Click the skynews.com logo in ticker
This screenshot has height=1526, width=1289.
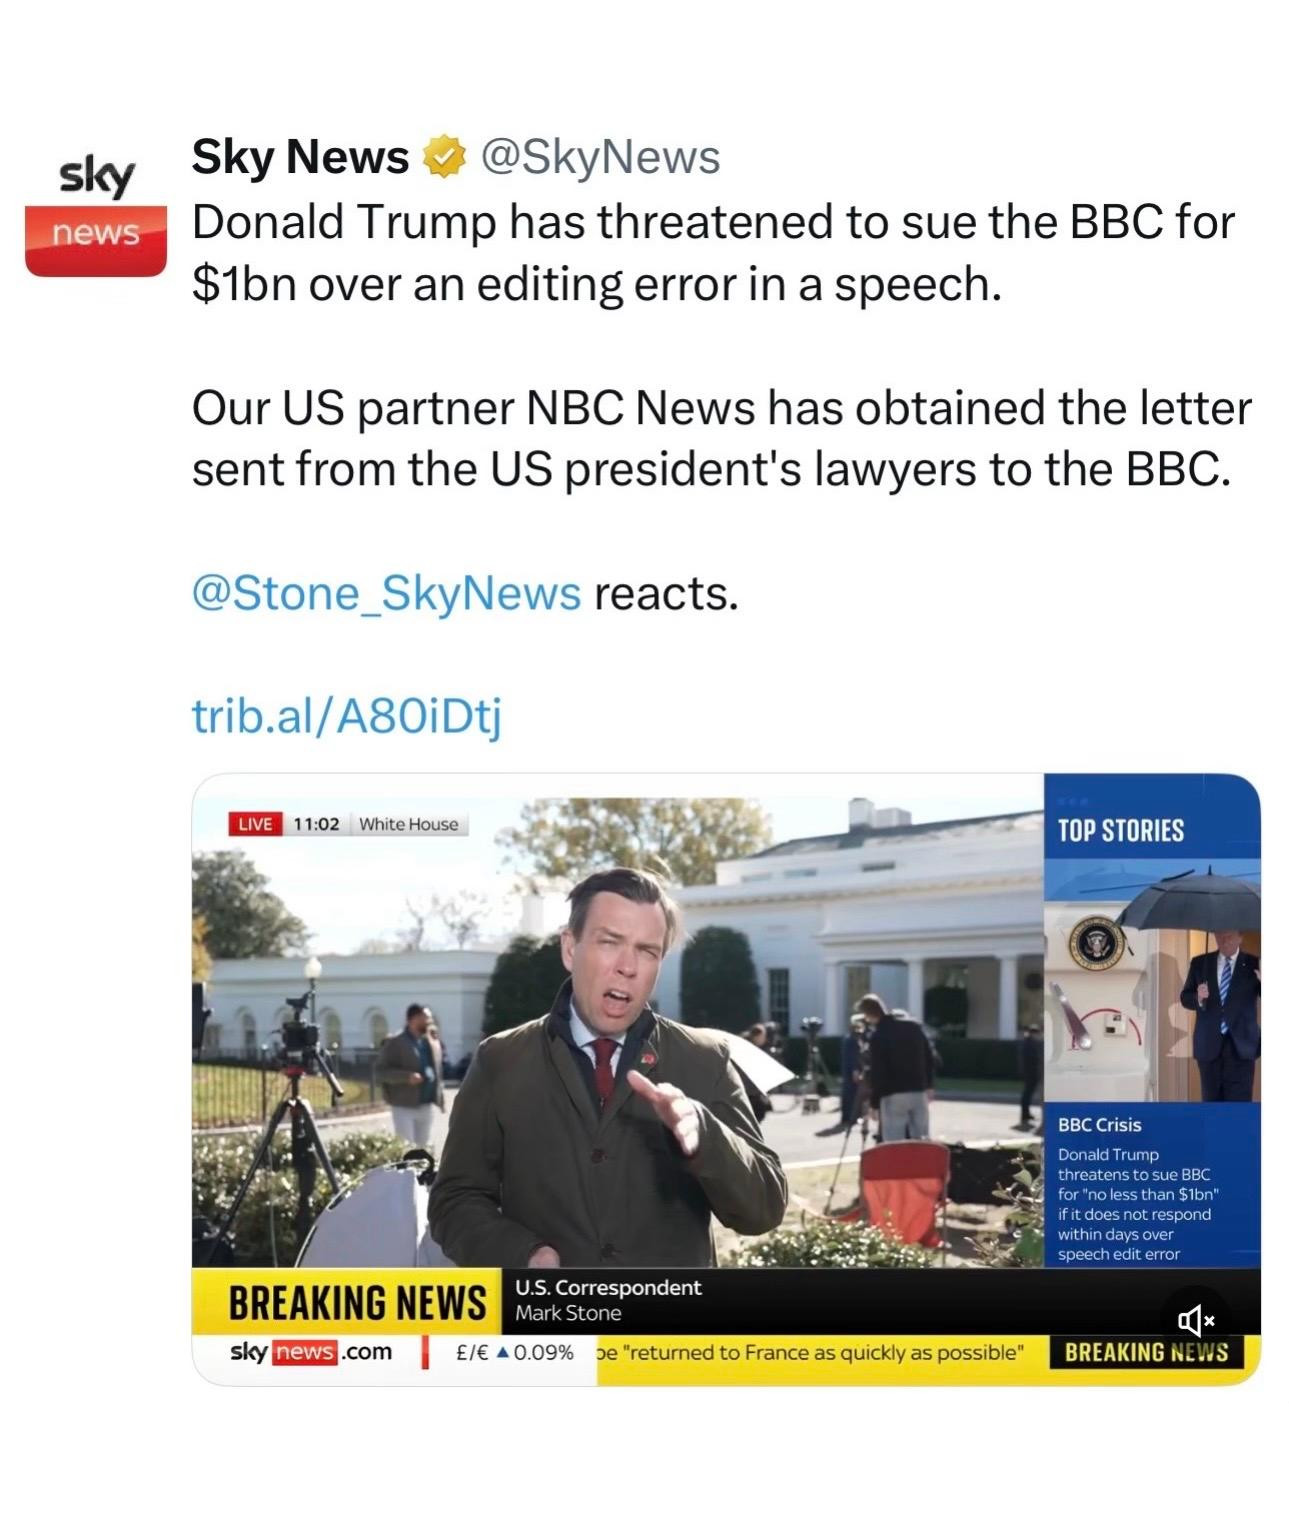(x=311, y=1352)
